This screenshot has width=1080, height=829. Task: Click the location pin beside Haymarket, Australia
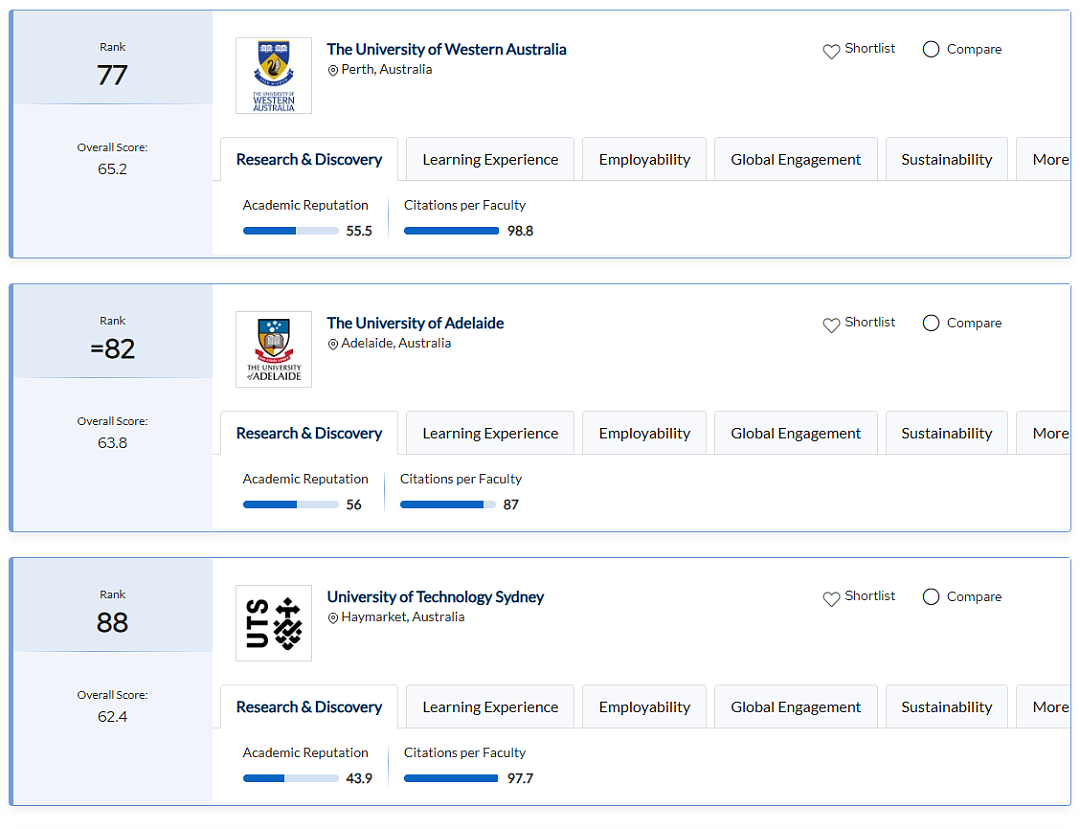[333, 618]
